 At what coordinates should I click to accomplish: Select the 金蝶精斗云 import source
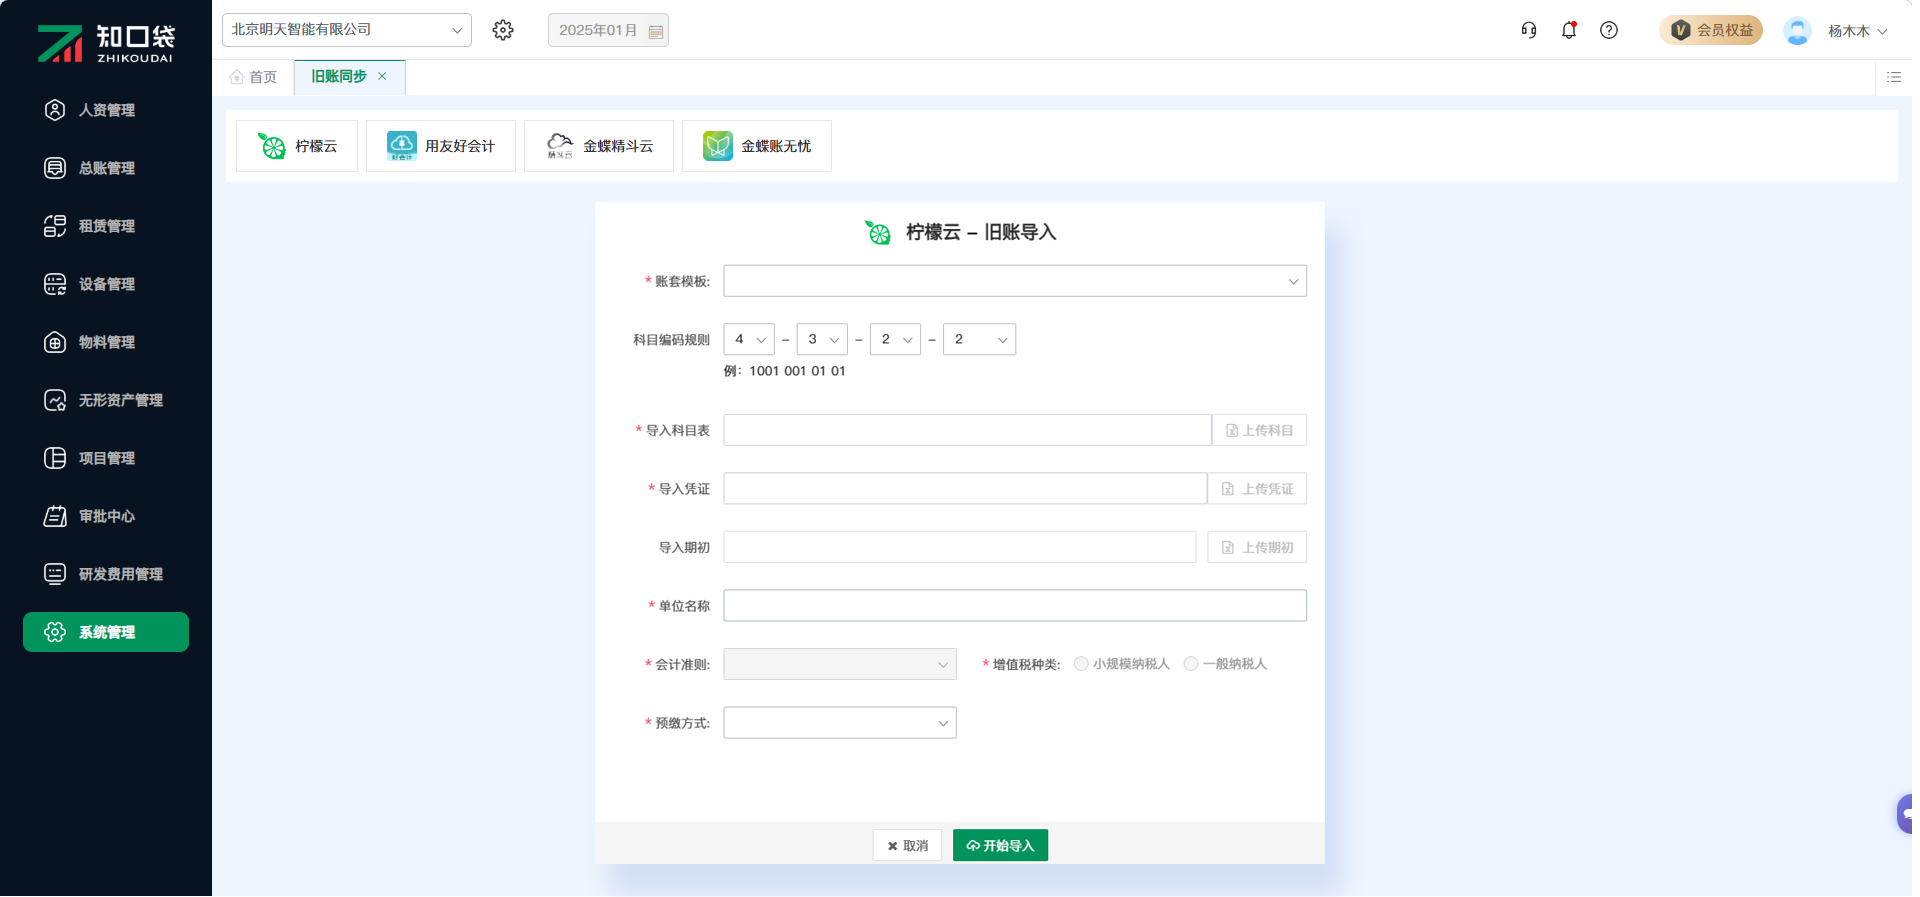[x=599, y=146]
